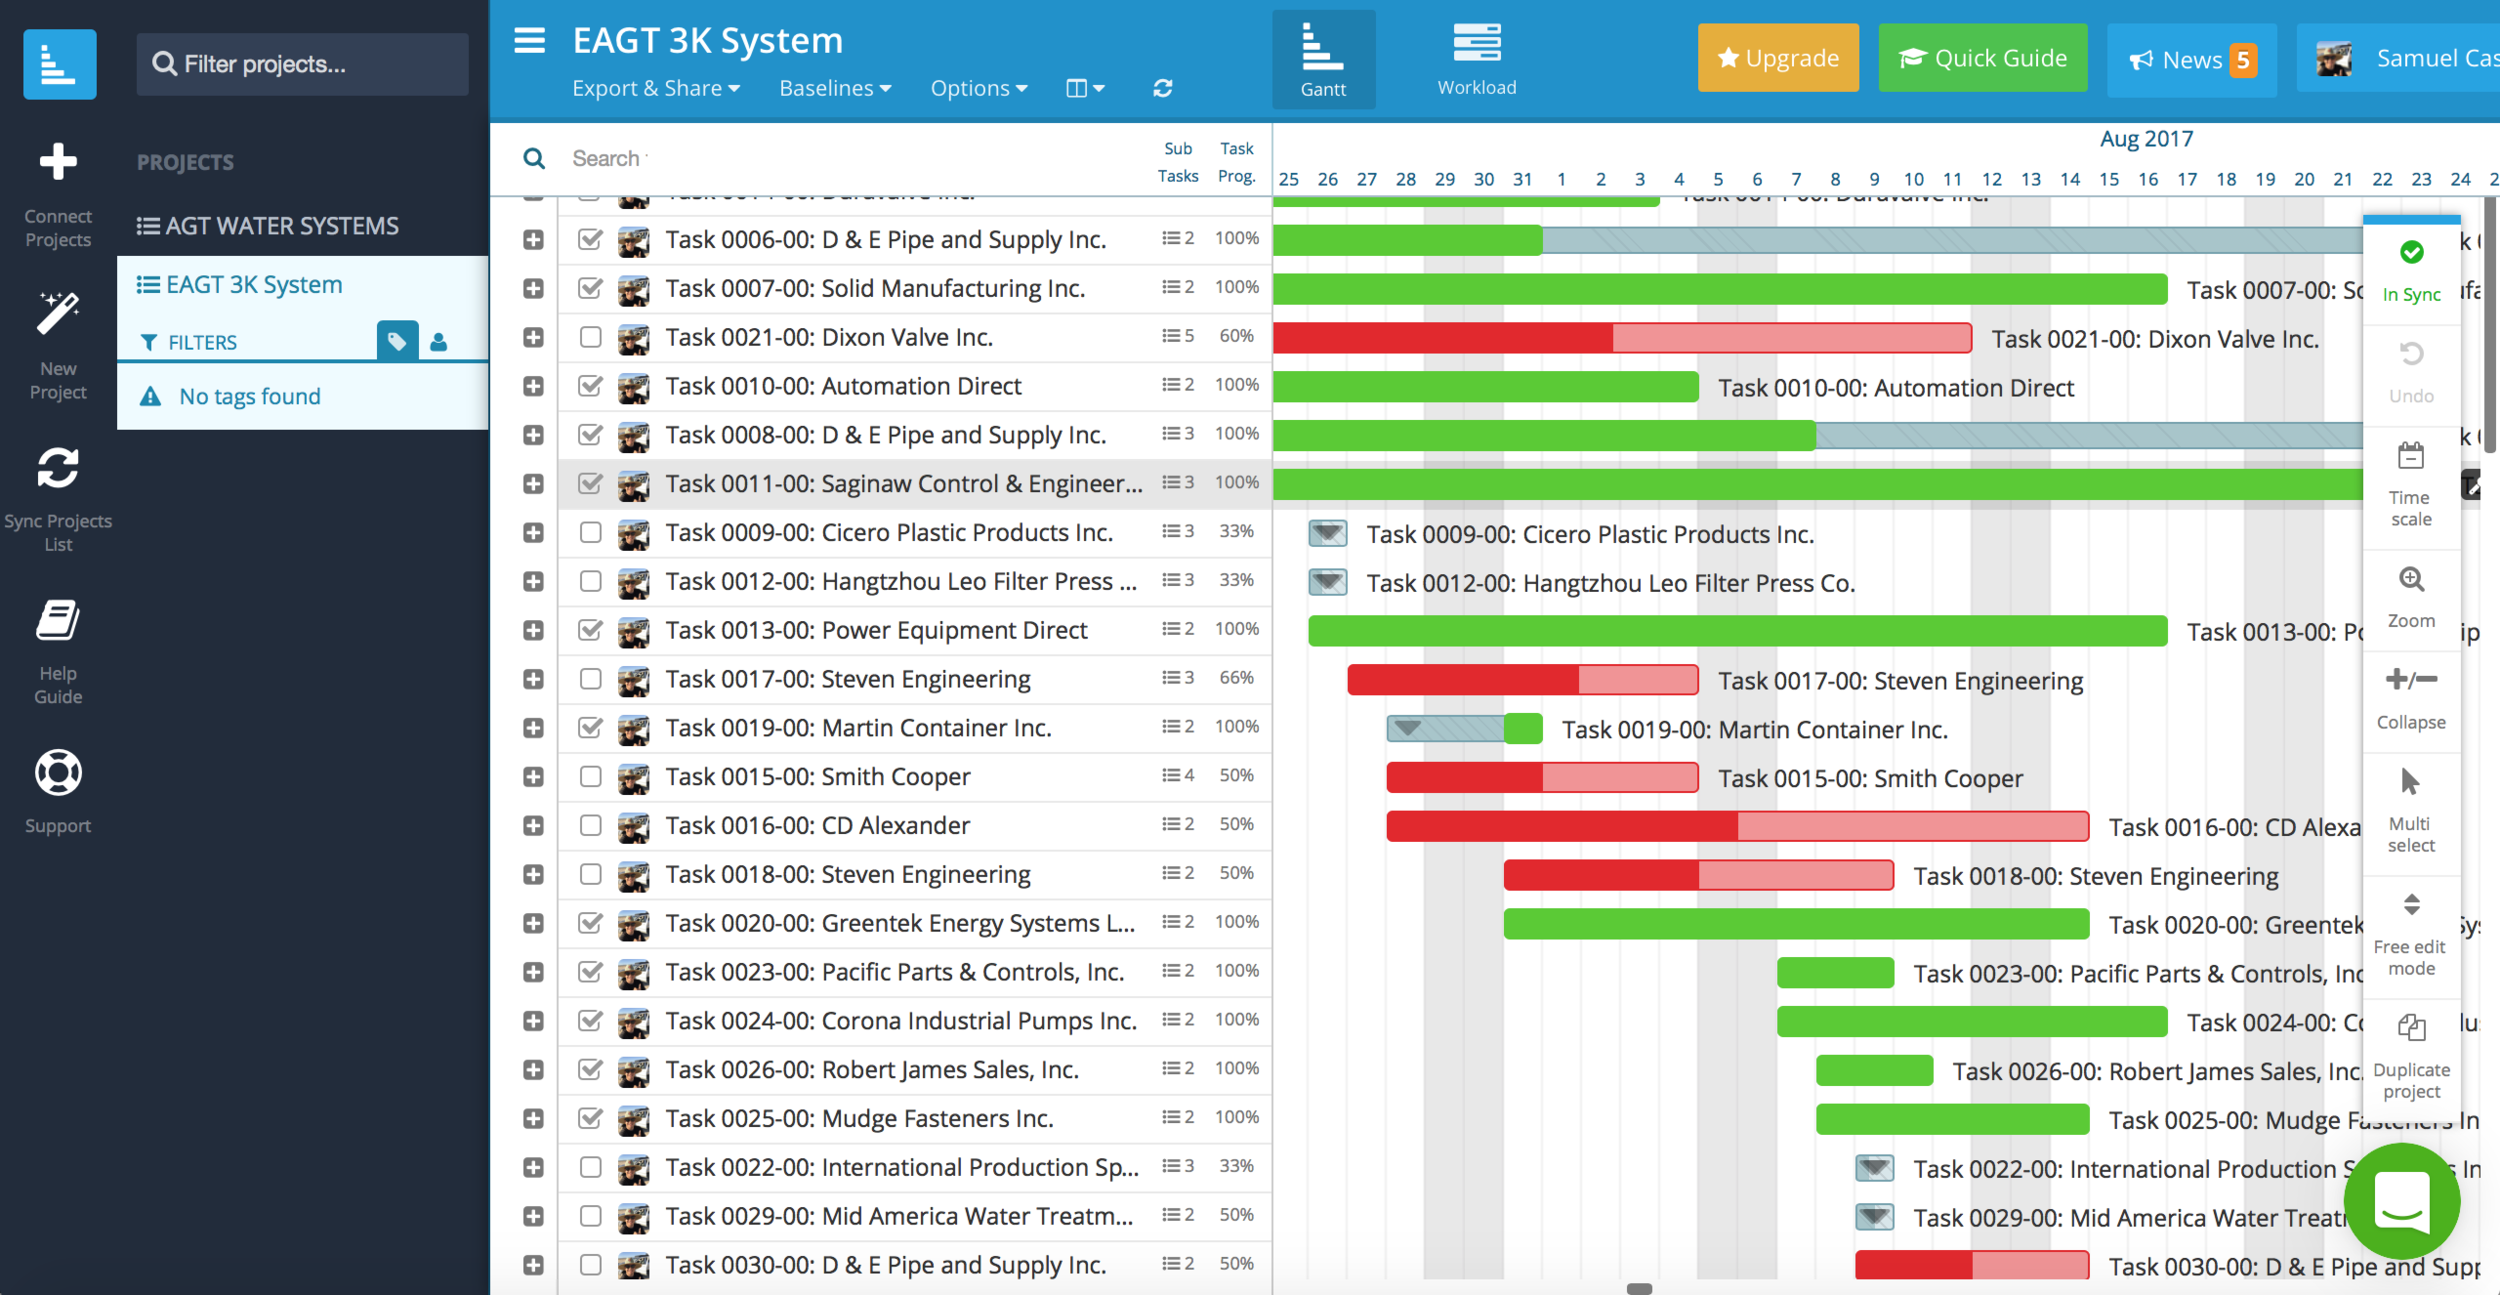Expand Task 0030-00 D & E Pipe row

click(533, 1265)
